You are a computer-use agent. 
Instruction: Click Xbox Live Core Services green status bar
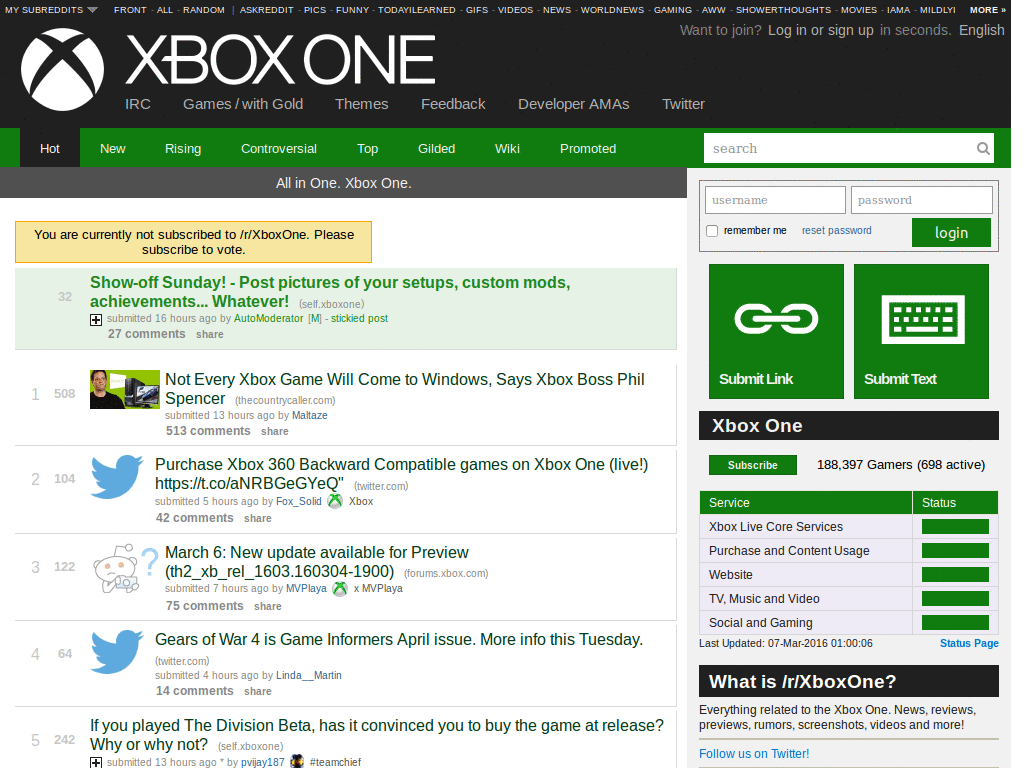955,527
